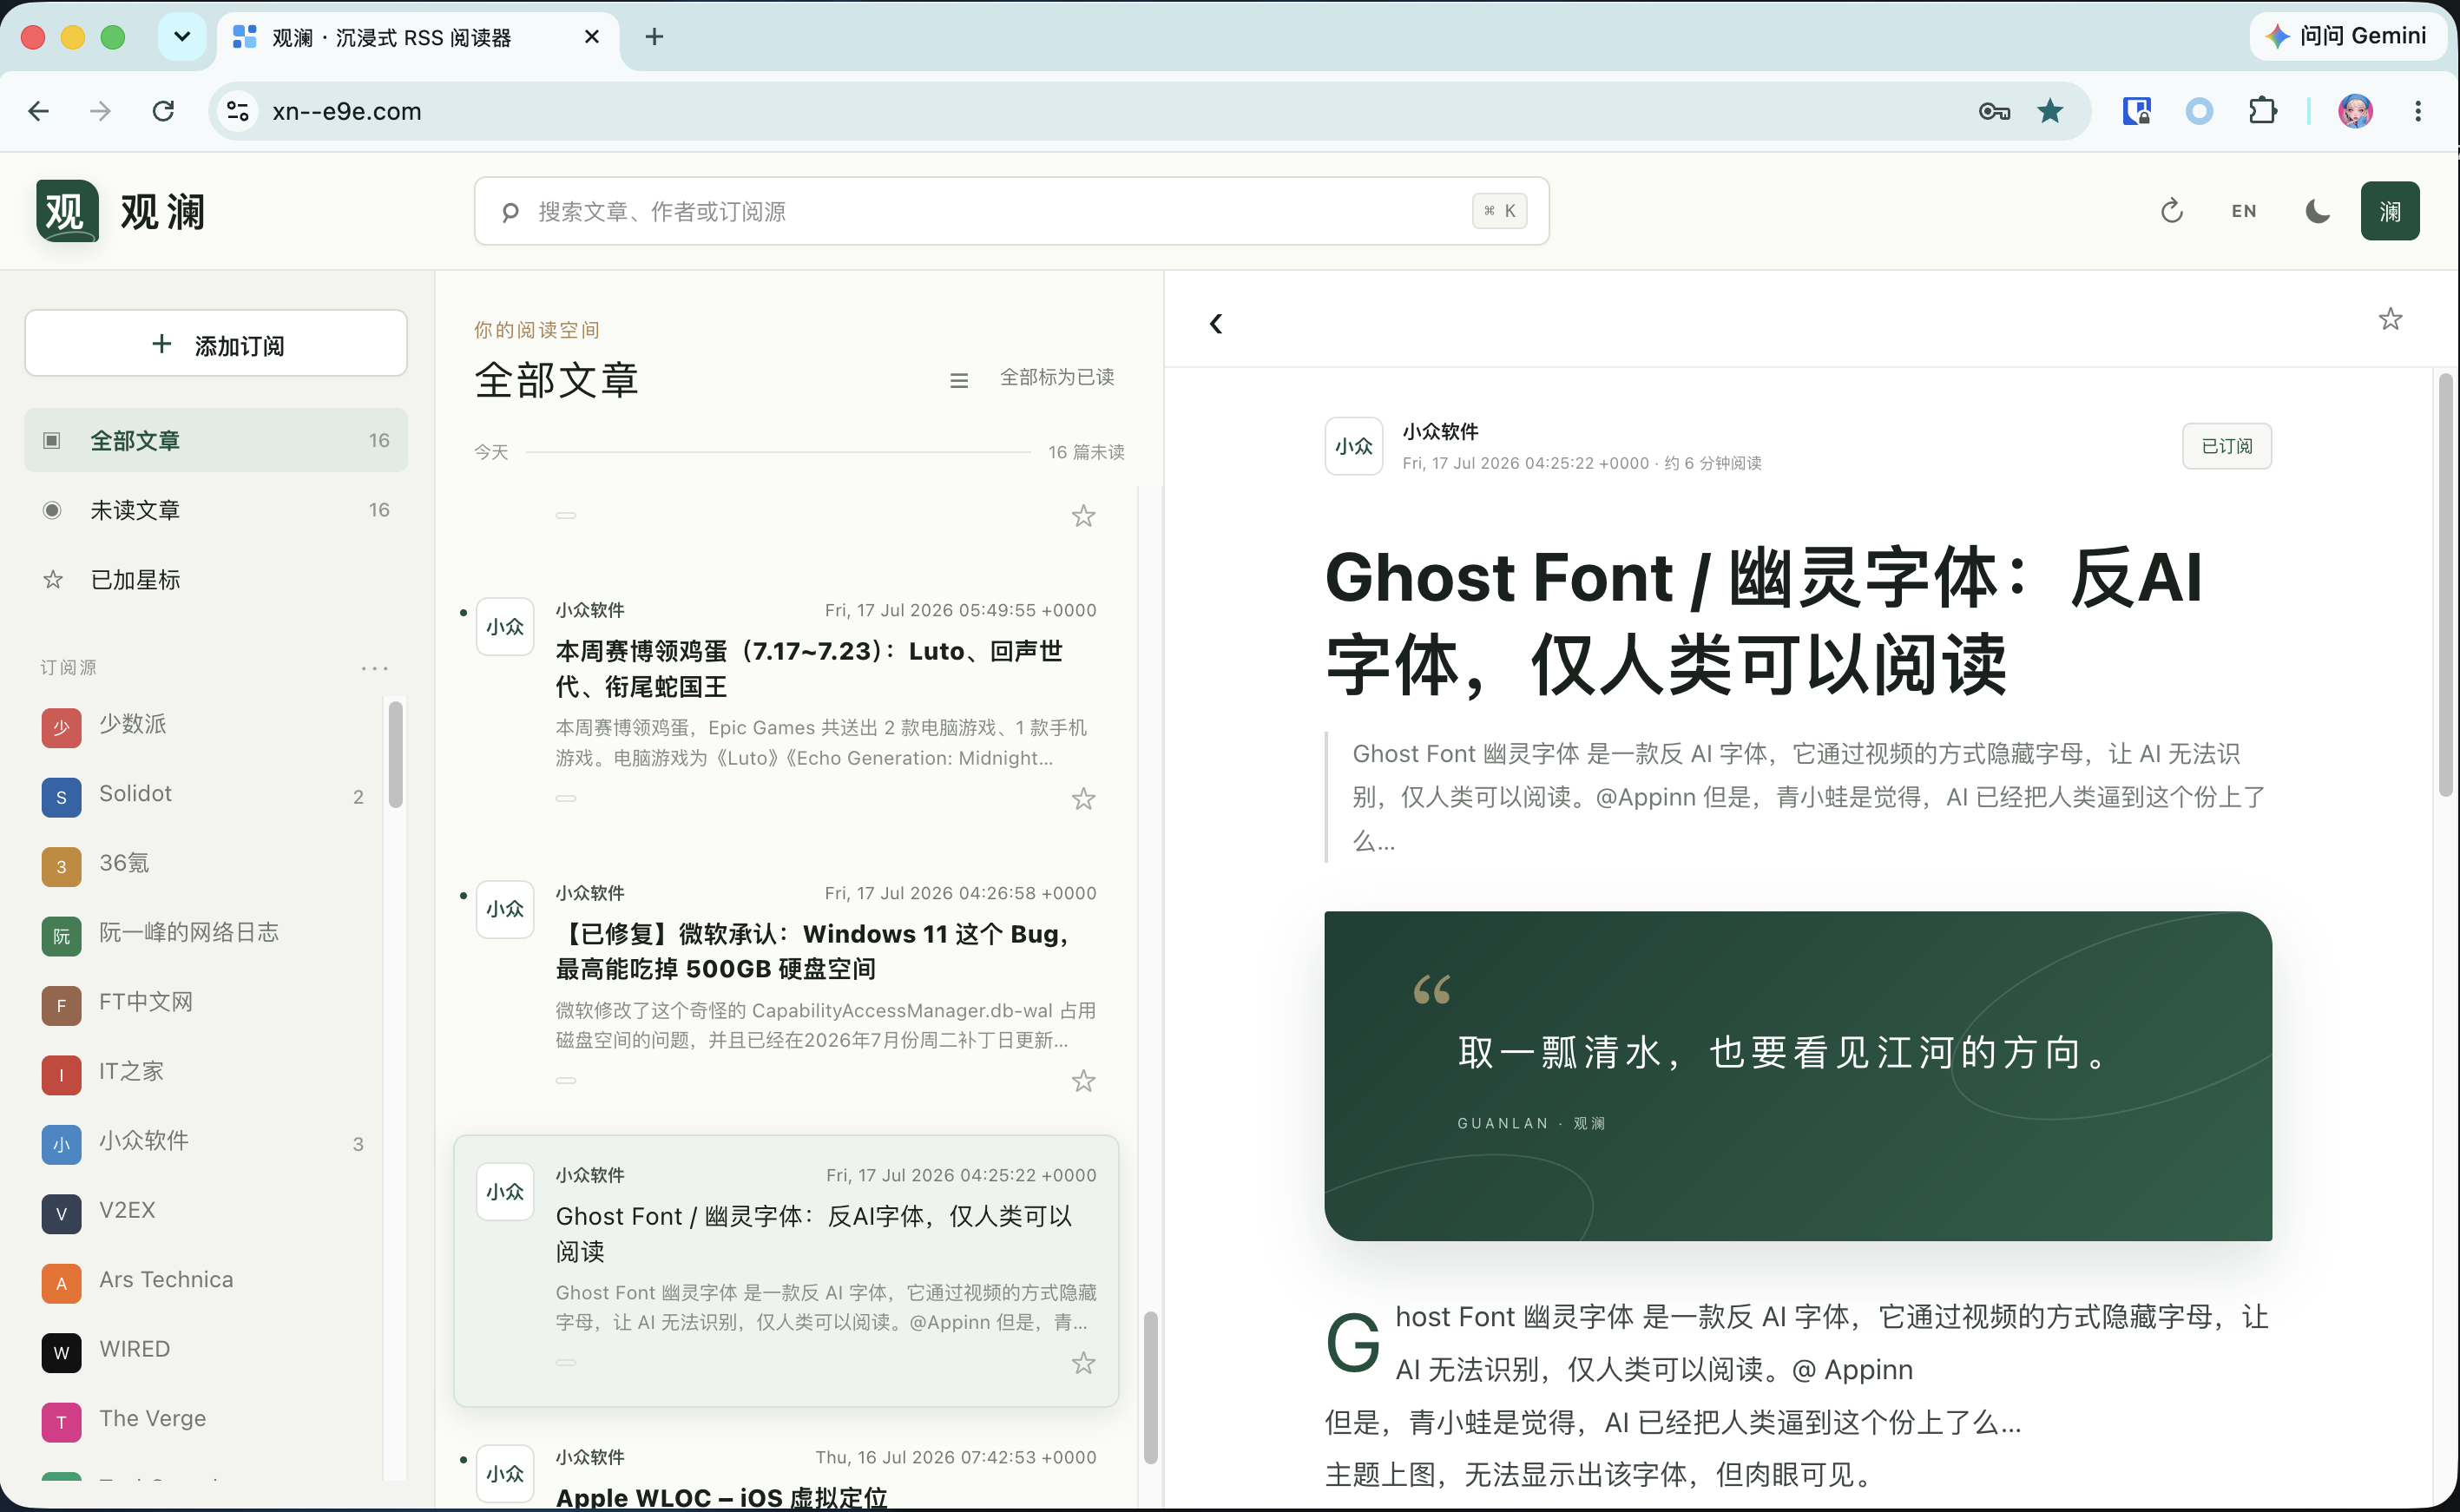Open the 阮一峰的网络日志 feed icon
This screenshot has width=2460, height=1512.
coord(61,936)
